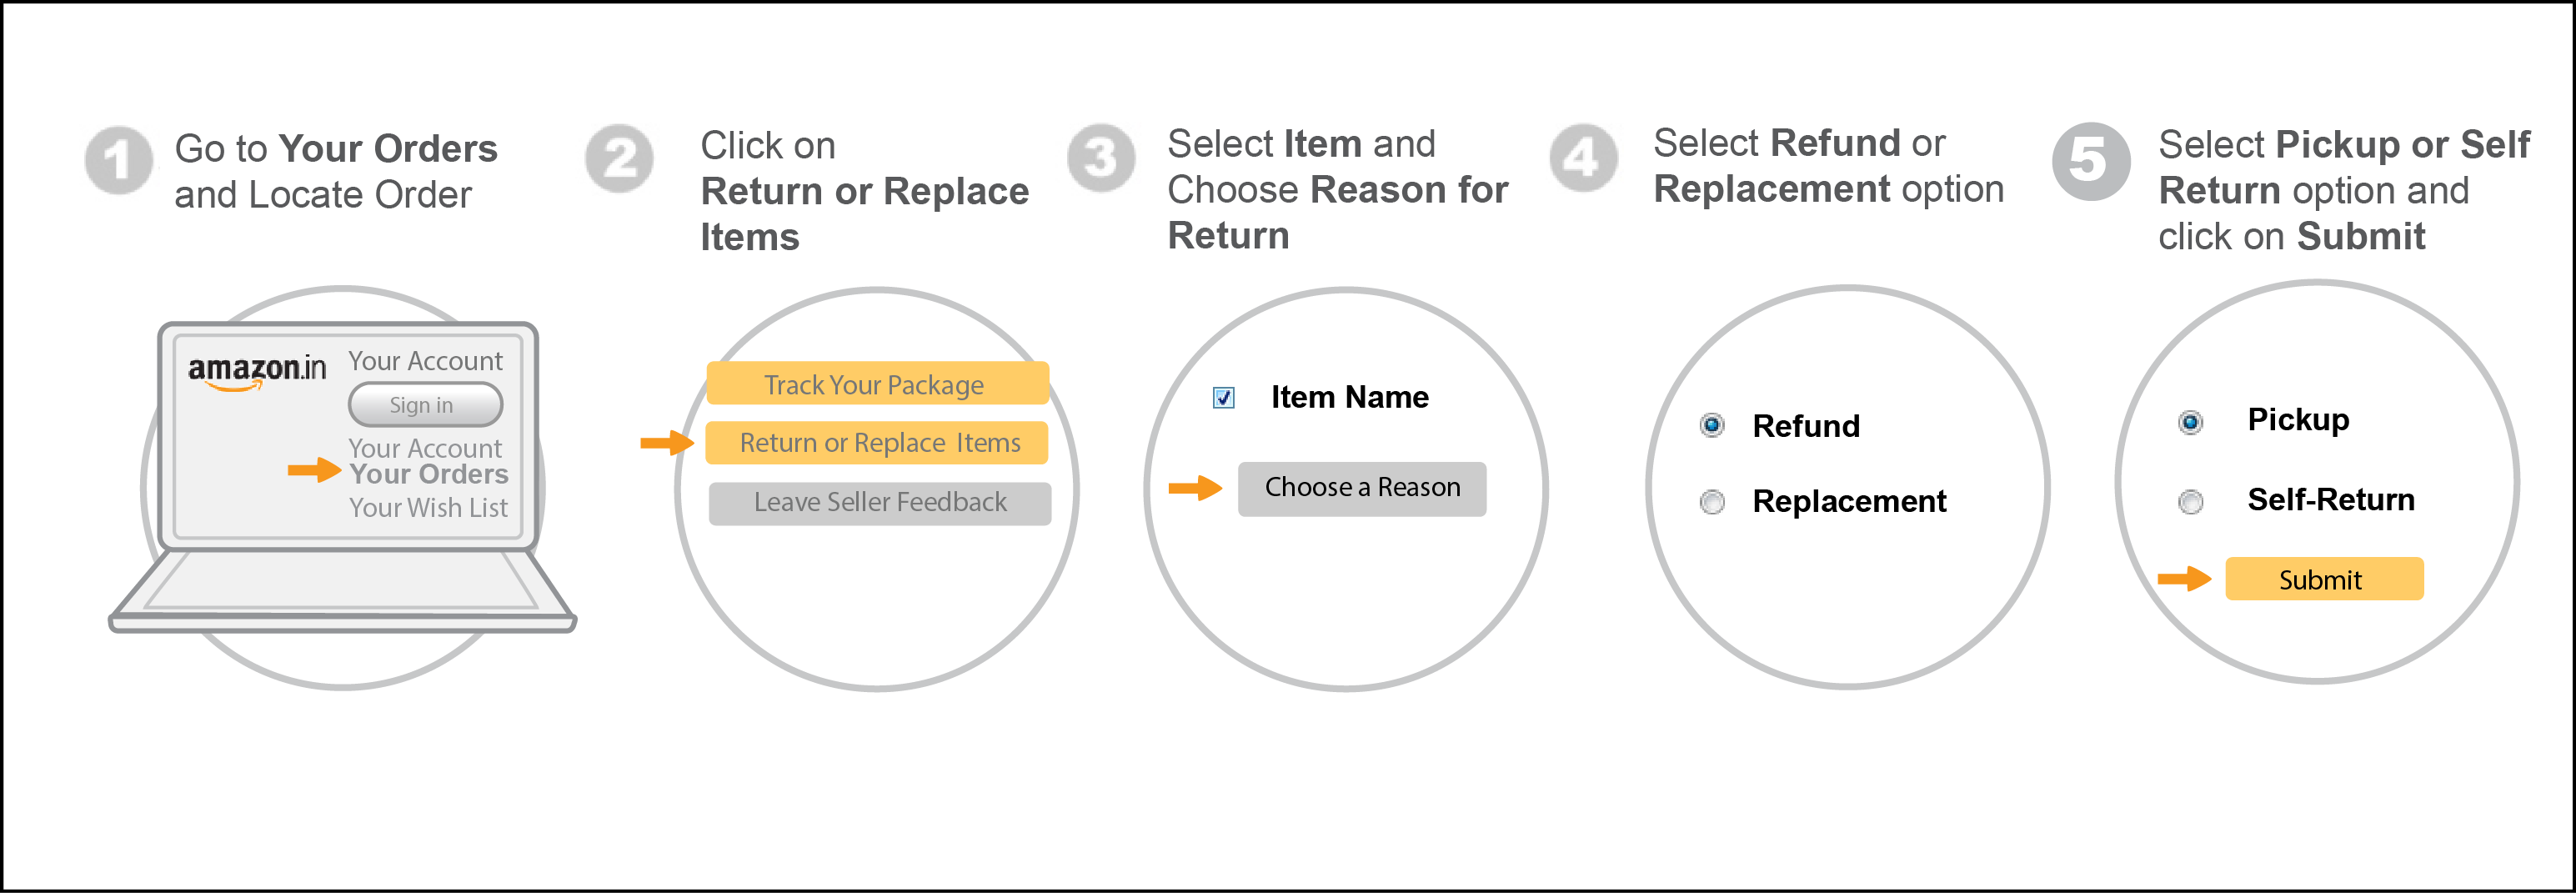
Task: Click the step 2 number badge
Action: click(619, 158)
